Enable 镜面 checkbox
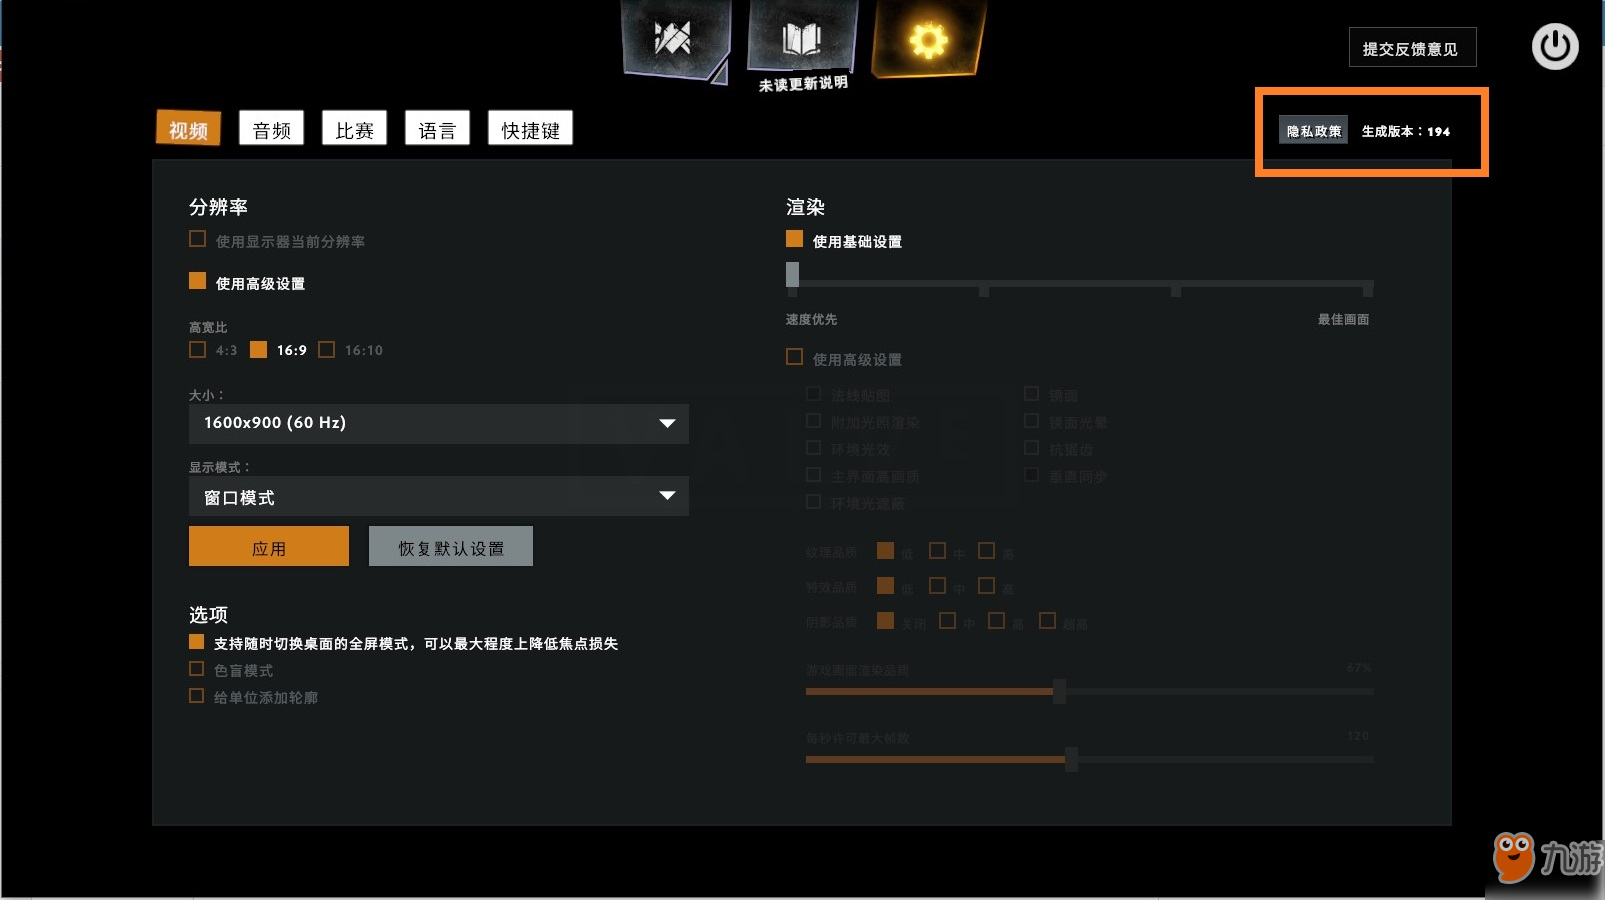1605x900 pixels. click(1031, 394)
